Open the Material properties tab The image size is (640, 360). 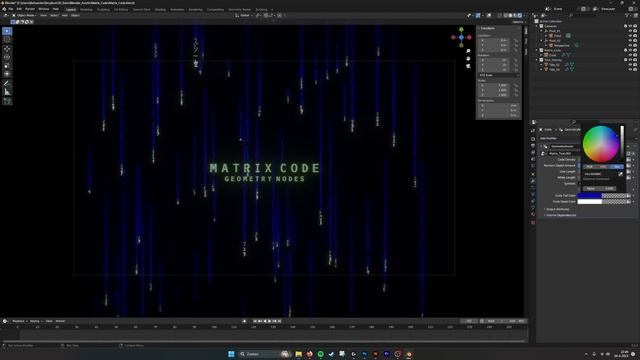coord(533,214)
